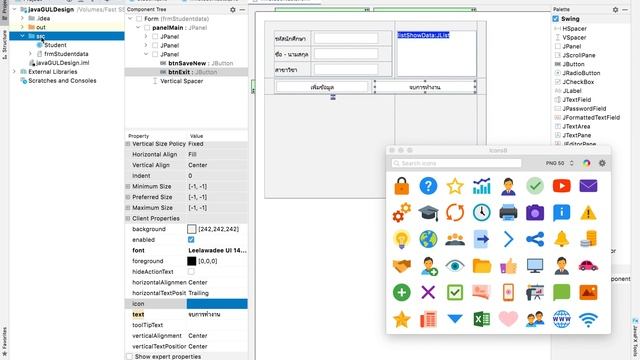The height and width of the screenshot is (360, 640).
Task: Select the blue question mark icon
Action: (428, 186)
